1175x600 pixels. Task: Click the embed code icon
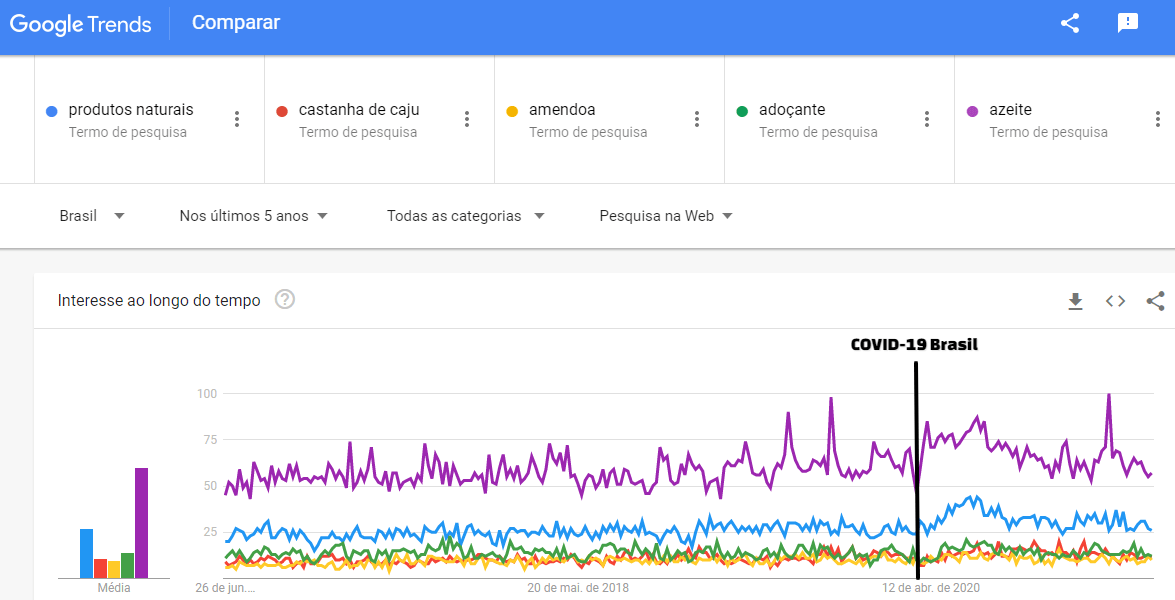click(x=1116, y=301)
